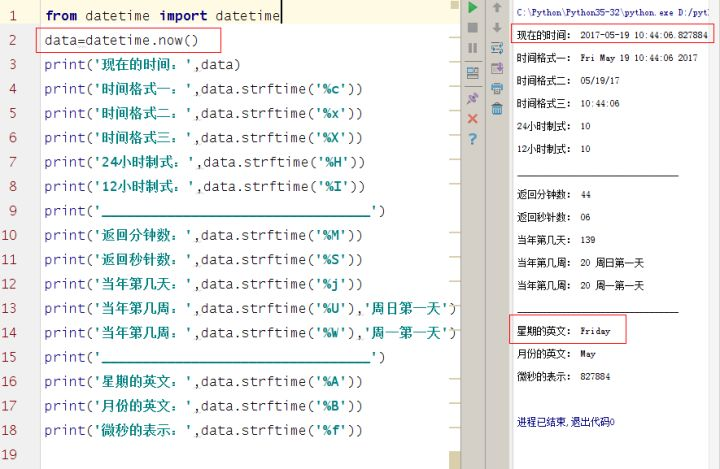Click console output 'Fri May 19 10:44:06 2017'
This screenshot has width=720, height=469.
coord(639,58)
